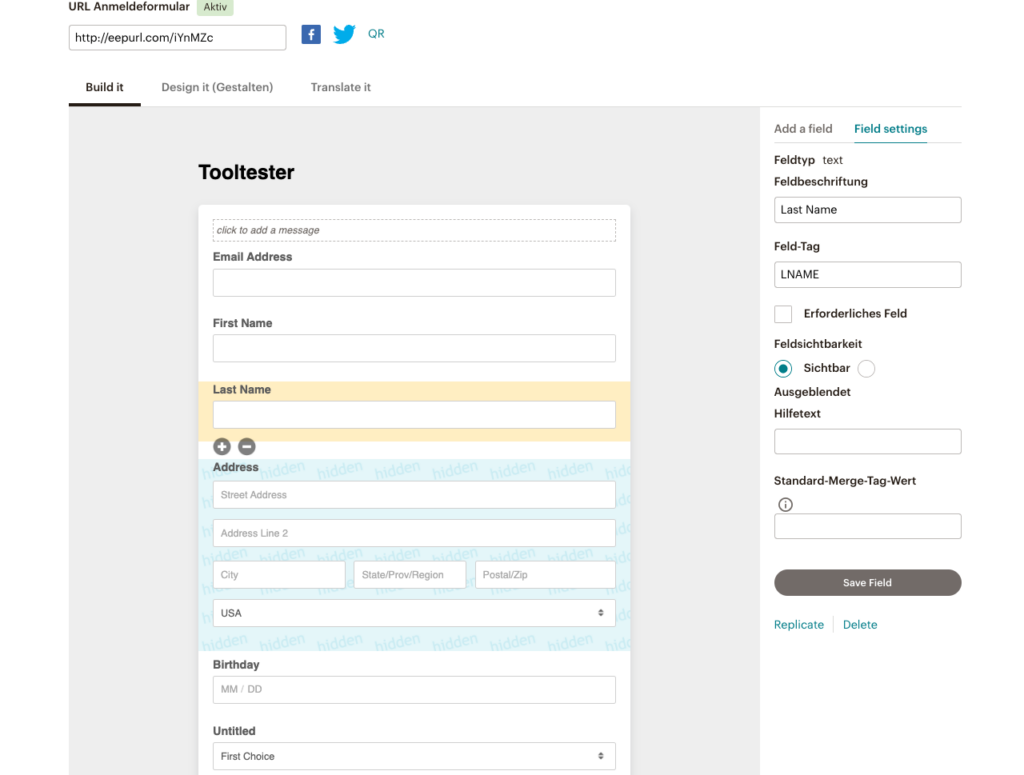Click the City field

[279, 575]
